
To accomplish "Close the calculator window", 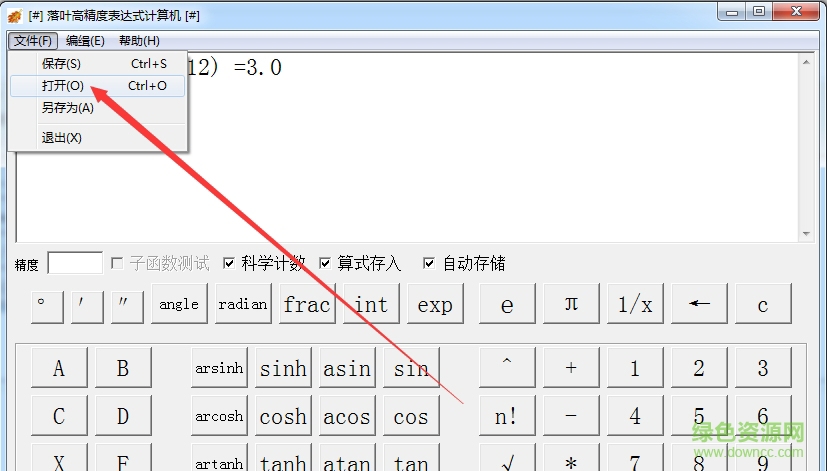I will pos(797,12).
